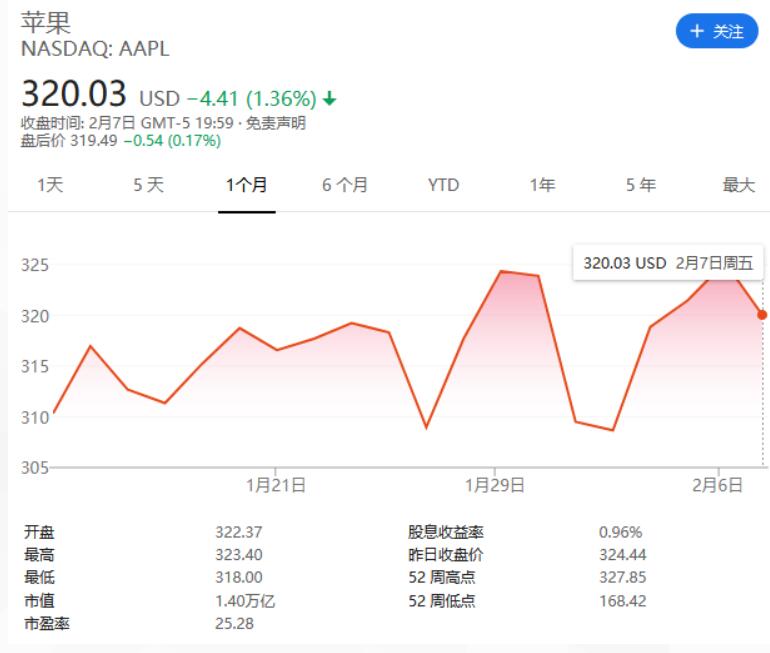Click the blue 关注 follow button
This screenshot has height=653, width=770.
click(716, 31)
